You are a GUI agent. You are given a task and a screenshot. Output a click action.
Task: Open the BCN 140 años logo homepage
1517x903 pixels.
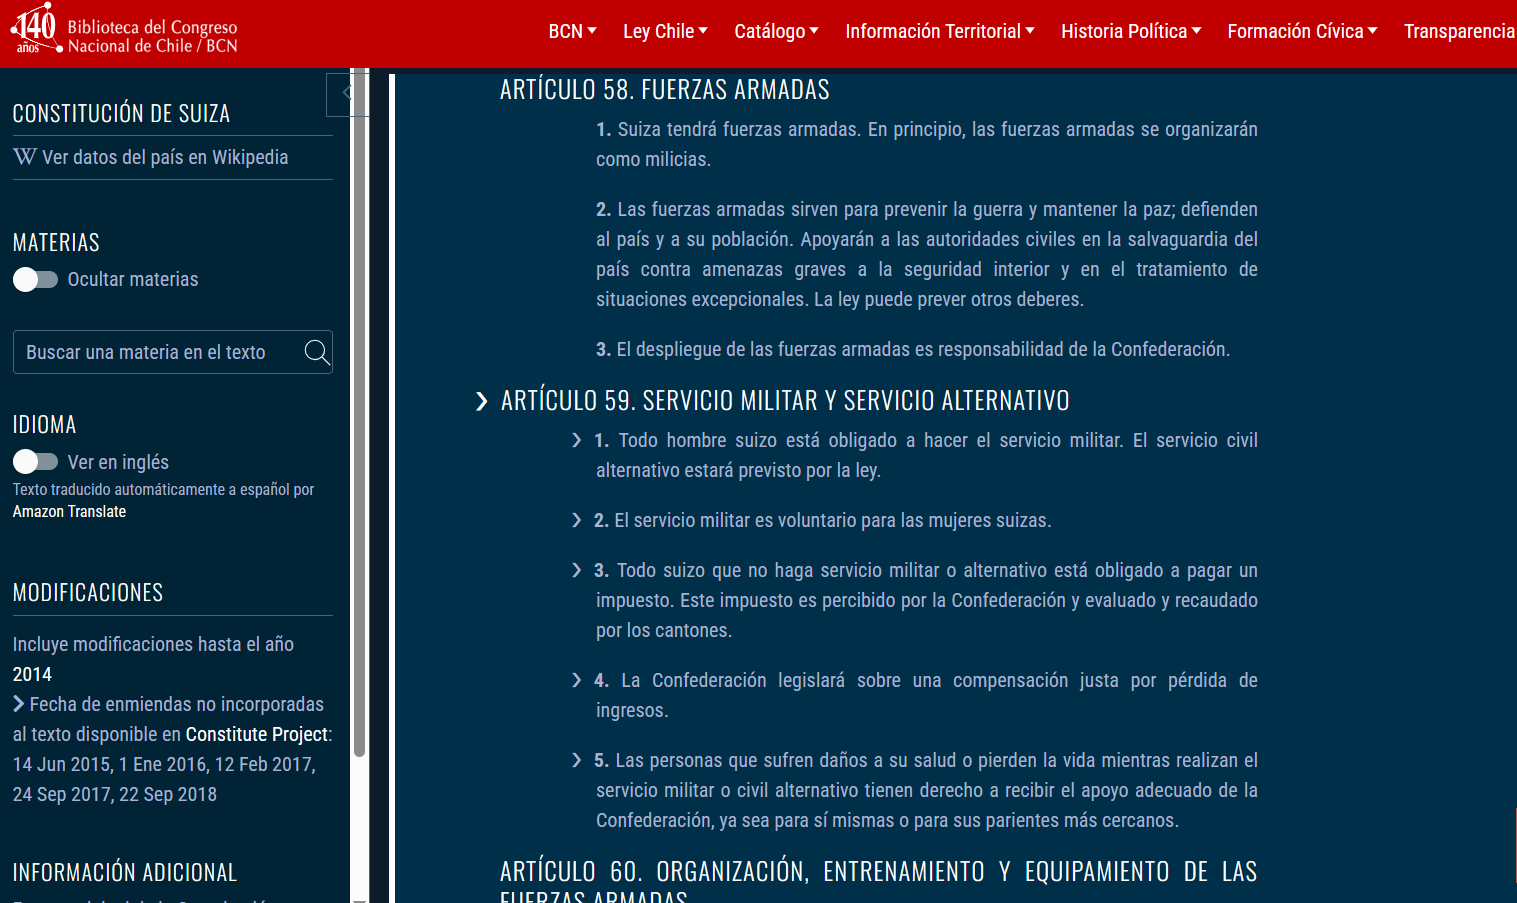(36, 28)
